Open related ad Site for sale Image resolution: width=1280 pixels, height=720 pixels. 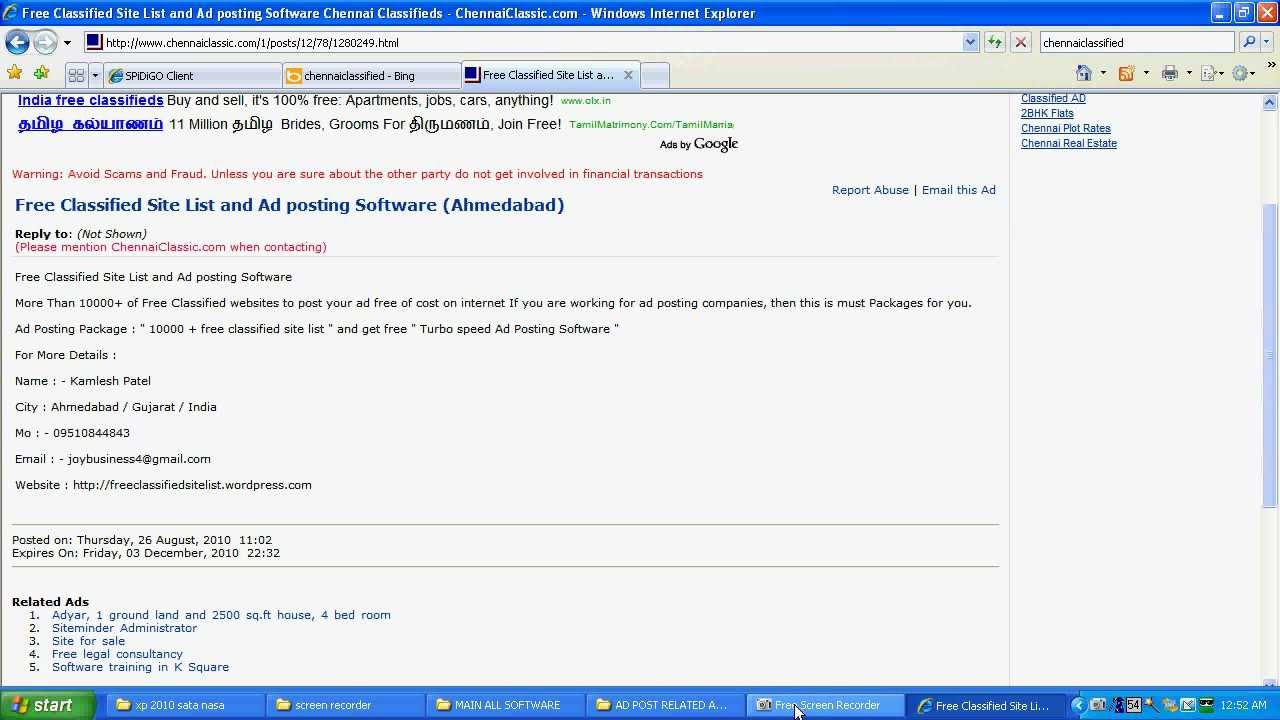pyautogui.click(x=88, y=641)
